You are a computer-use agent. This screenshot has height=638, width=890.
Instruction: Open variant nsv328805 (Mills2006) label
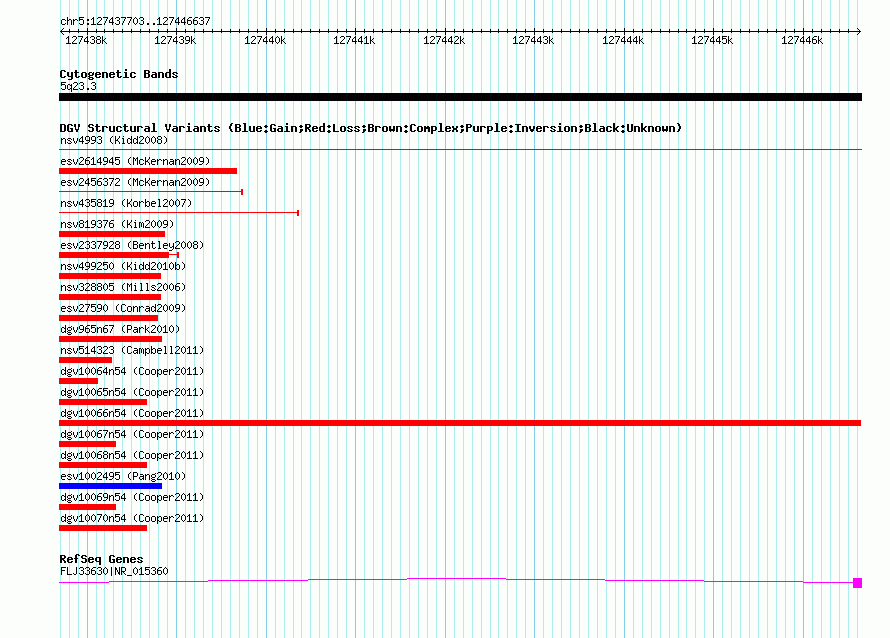pos(123,287)
